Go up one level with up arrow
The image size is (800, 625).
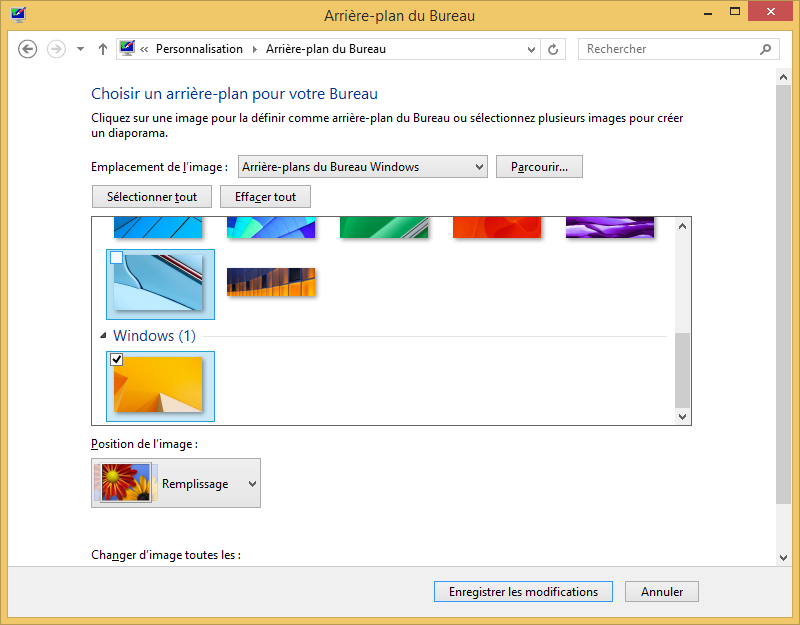[x=103, y=49]
